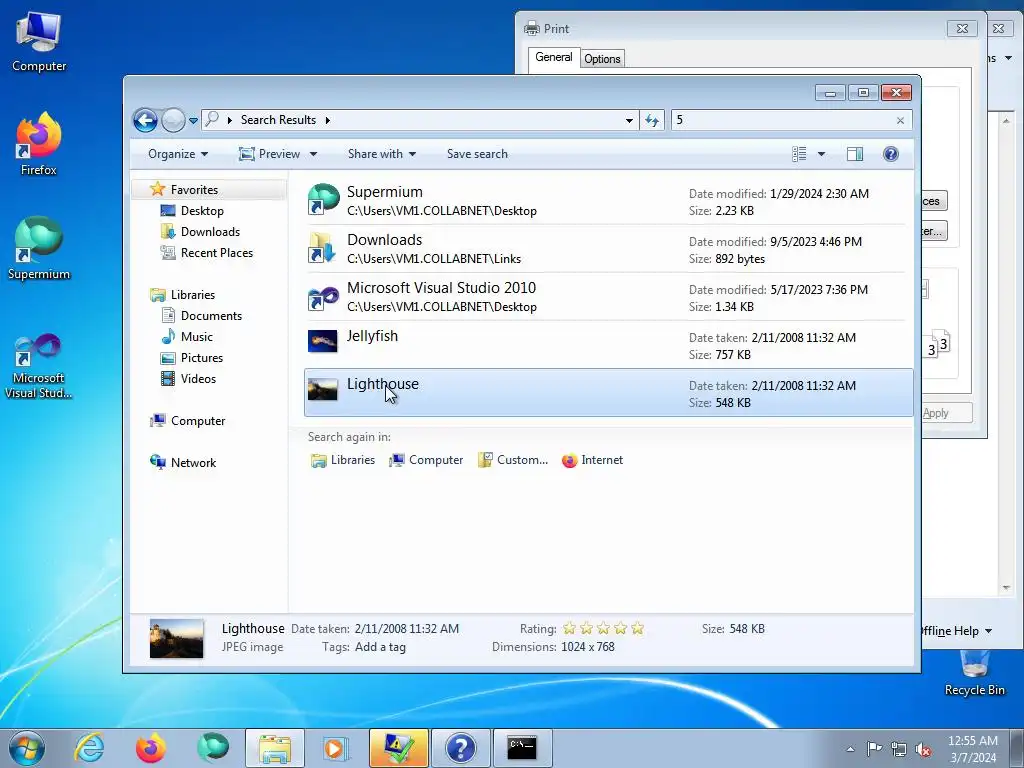Open the Share with menu
The height and width of the screenshot is (768, 1024).
[x=381, y=154]
